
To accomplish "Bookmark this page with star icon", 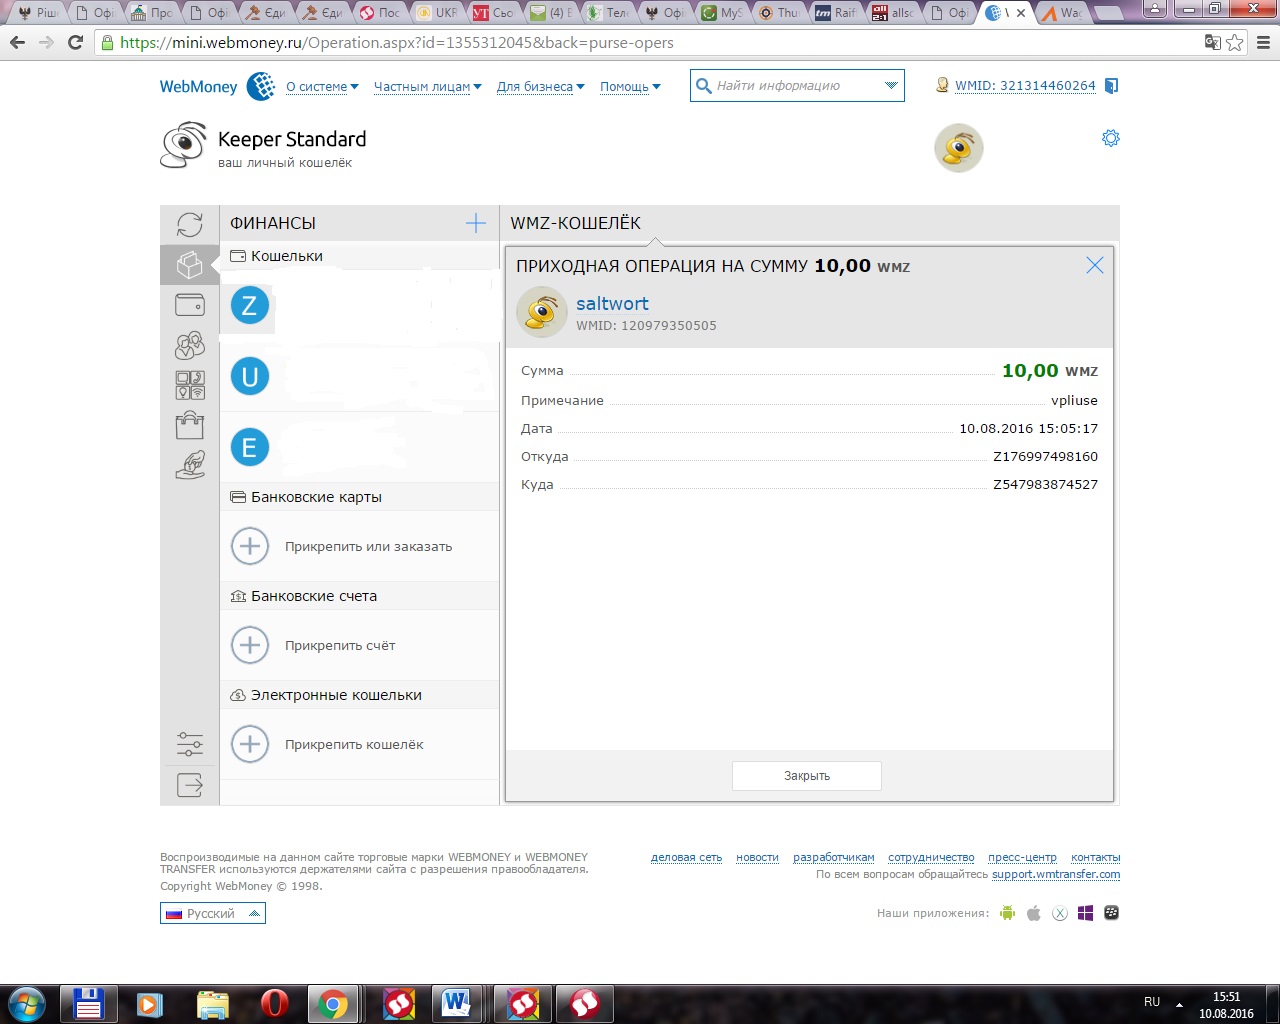I will 1235,42.
